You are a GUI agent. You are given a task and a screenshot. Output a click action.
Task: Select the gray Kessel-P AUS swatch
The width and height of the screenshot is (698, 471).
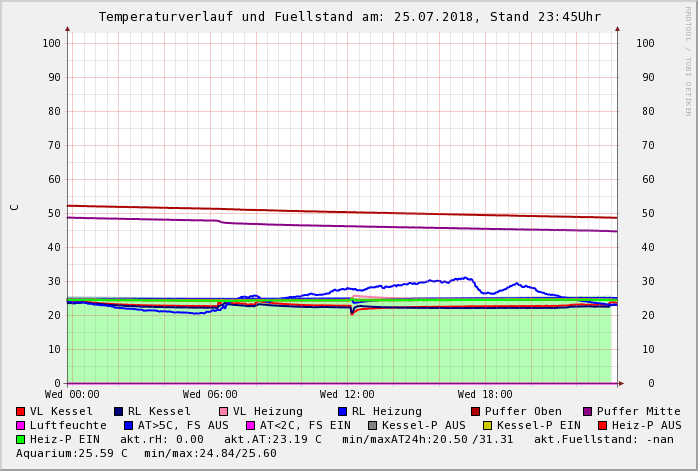[x=372, y=426]
